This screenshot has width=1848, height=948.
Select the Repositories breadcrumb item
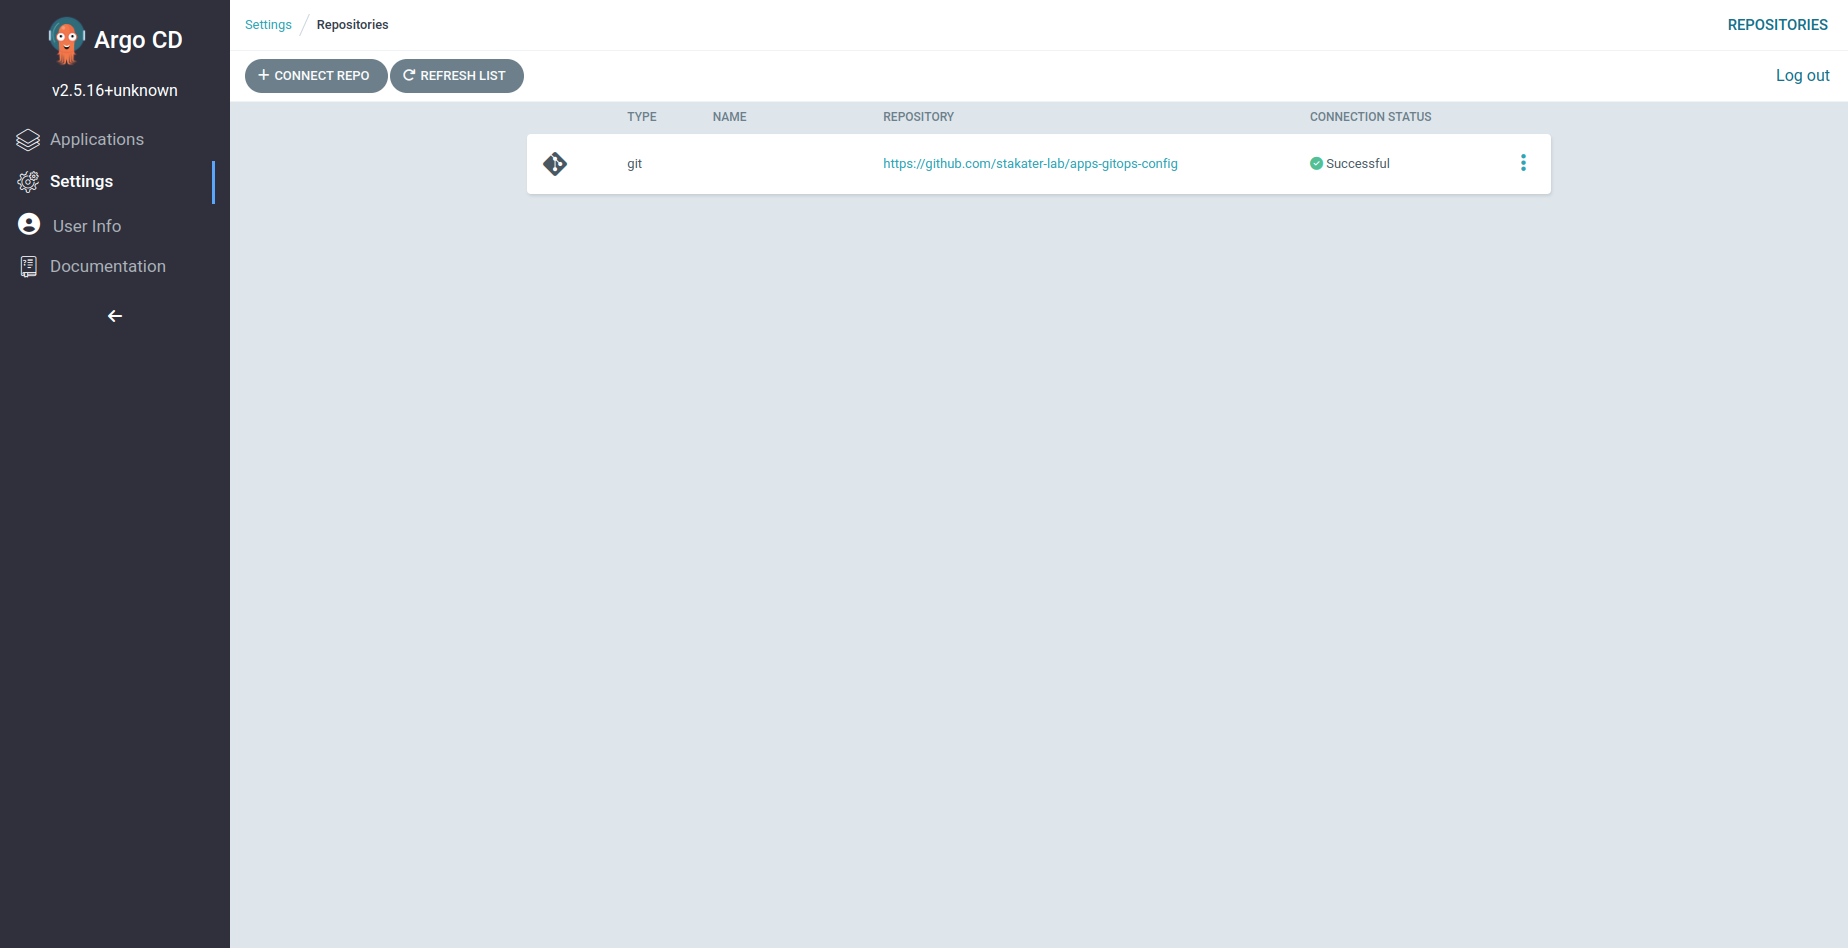[352, 24]
